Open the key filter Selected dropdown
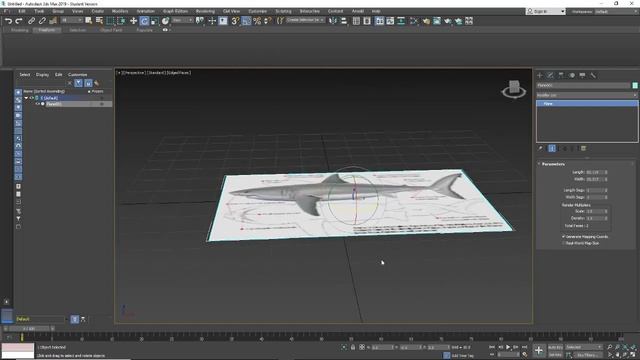This screenshot has width=640, height=360. point(584,347)
